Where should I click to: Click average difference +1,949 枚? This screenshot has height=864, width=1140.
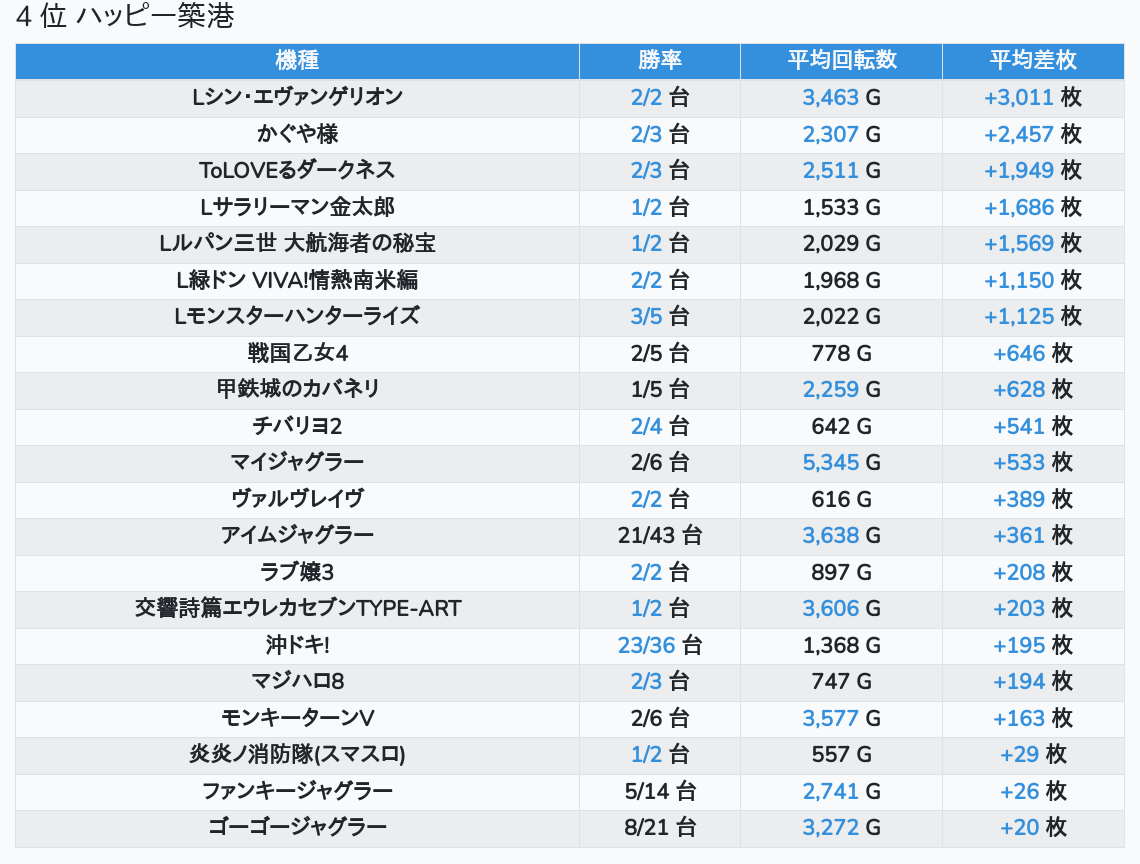tap(1033, 170)
